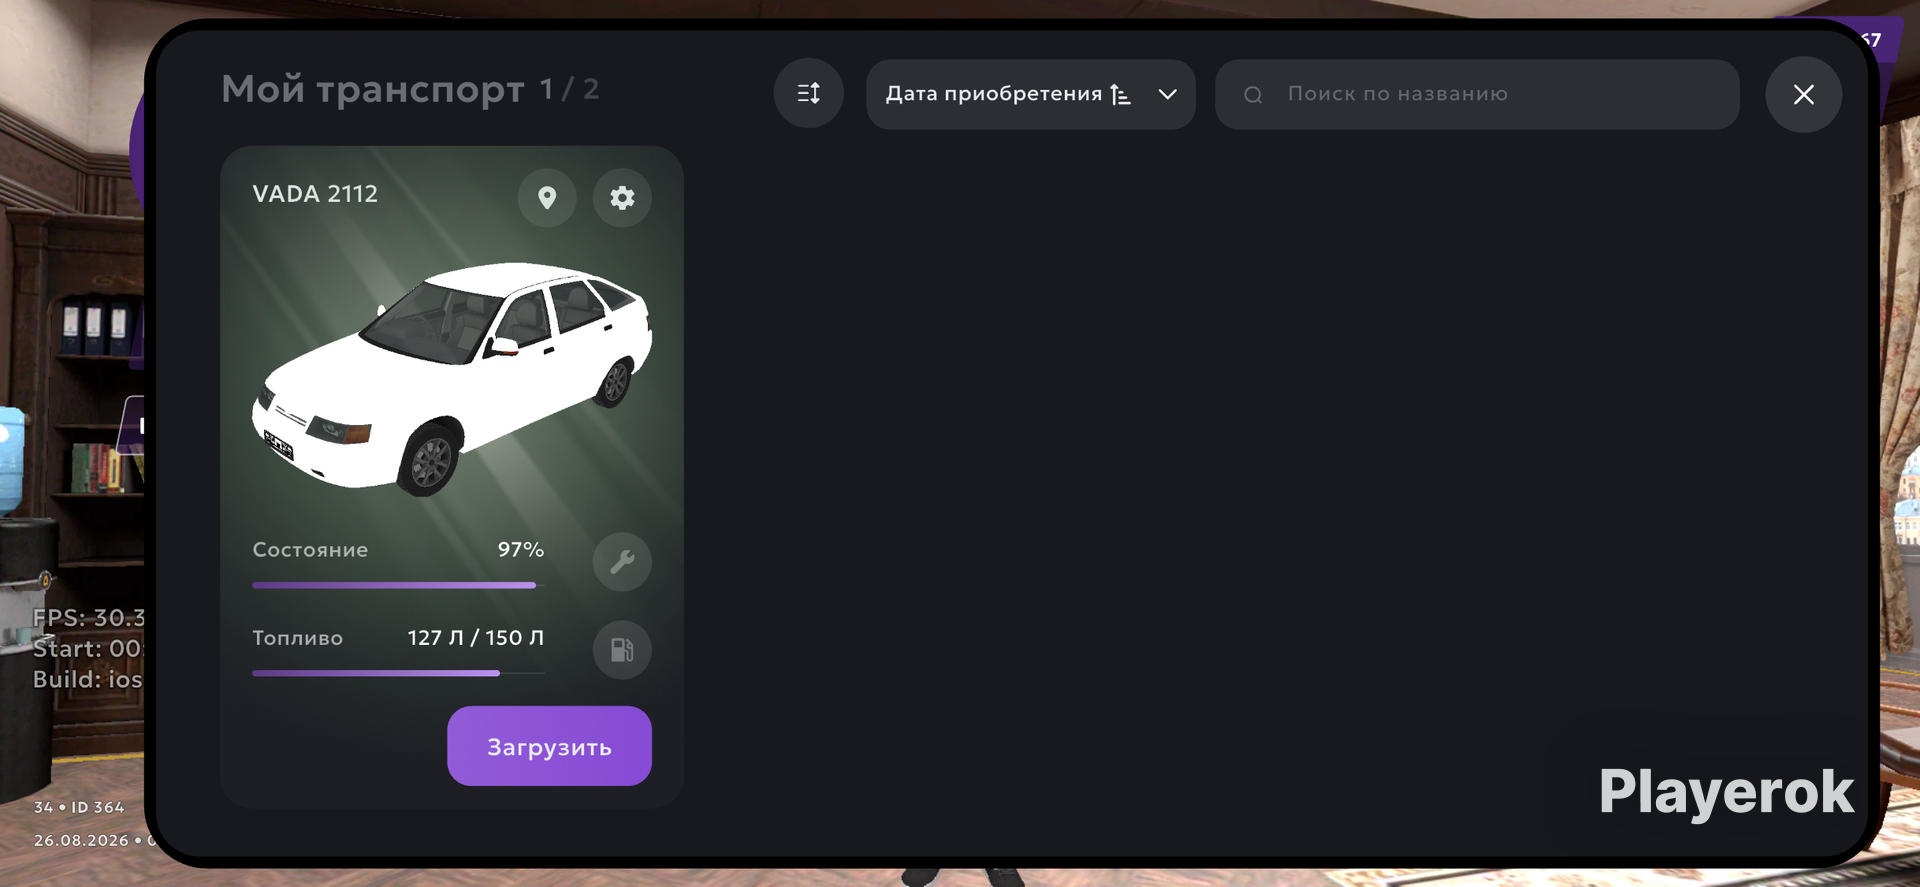Screen dimensions: 1920x887
Task: Click the Топливо fuel level bar
Action: point(398,673)
